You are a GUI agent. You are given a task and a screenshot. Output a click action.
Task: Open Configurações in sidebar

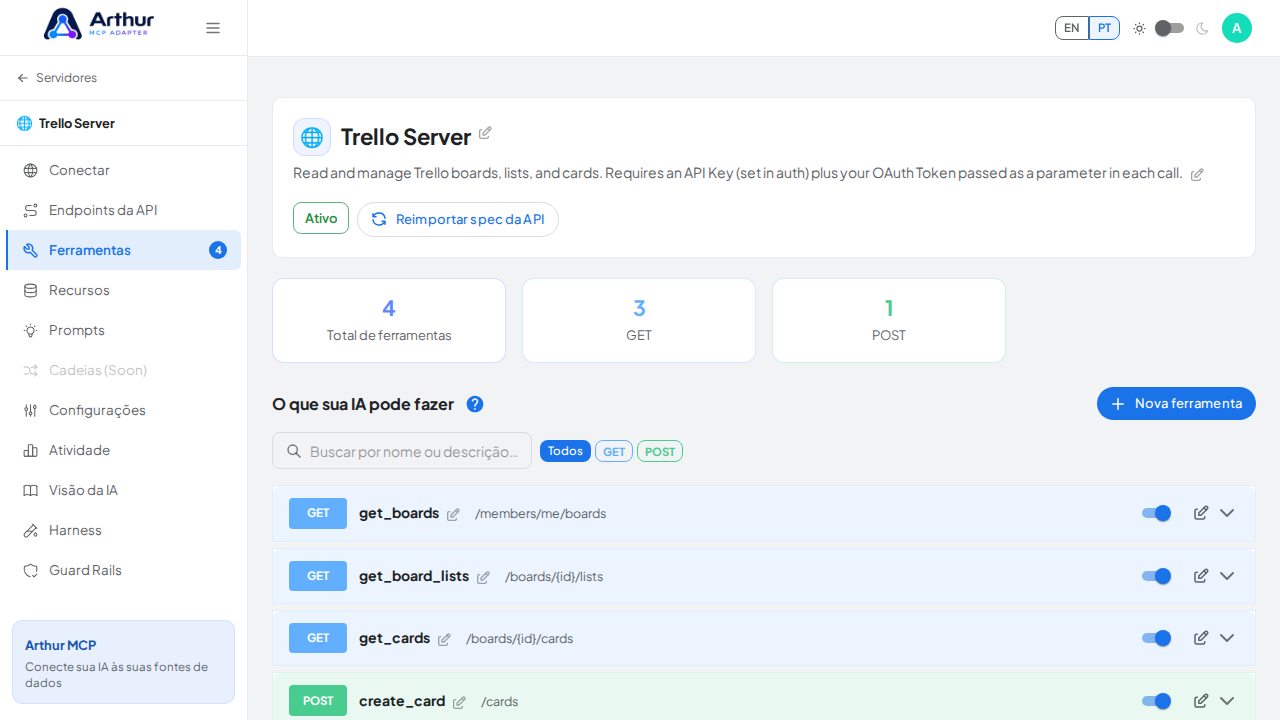(123, 410)
